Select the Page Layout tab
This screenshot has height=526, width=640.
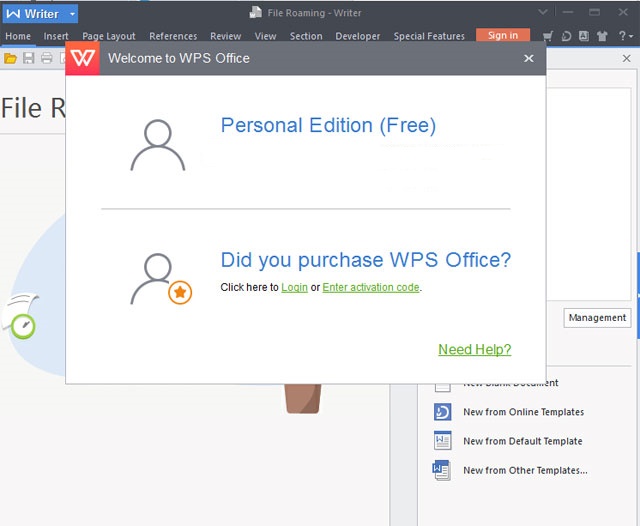(109, 36)
